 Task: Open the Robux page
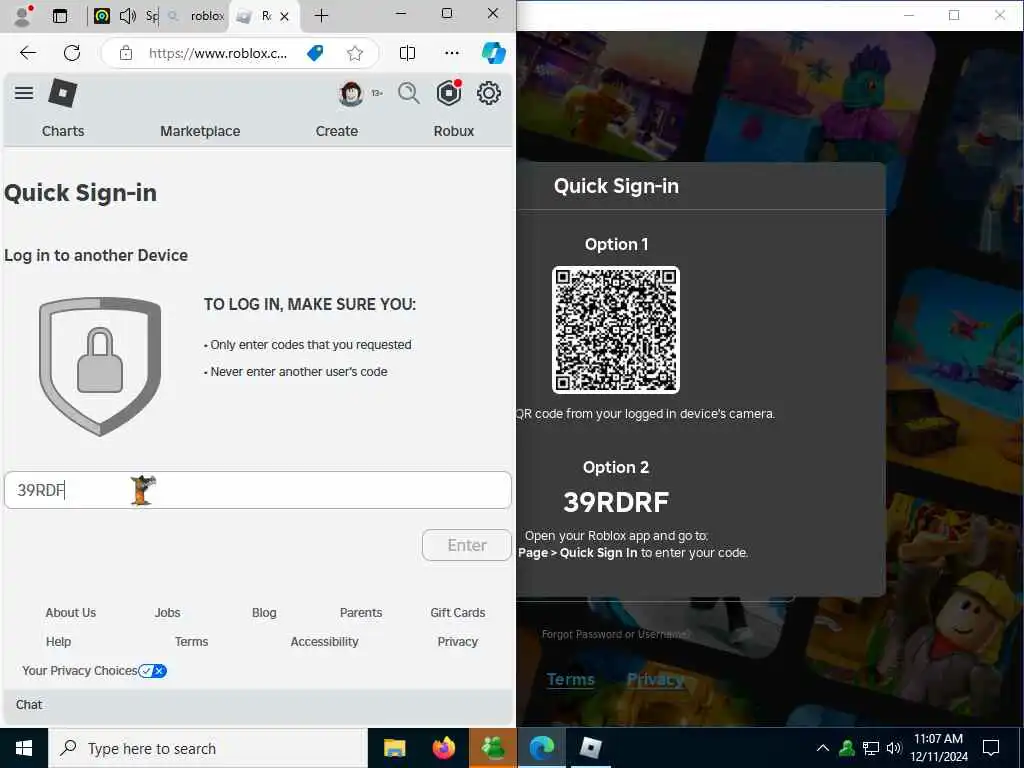453,131
